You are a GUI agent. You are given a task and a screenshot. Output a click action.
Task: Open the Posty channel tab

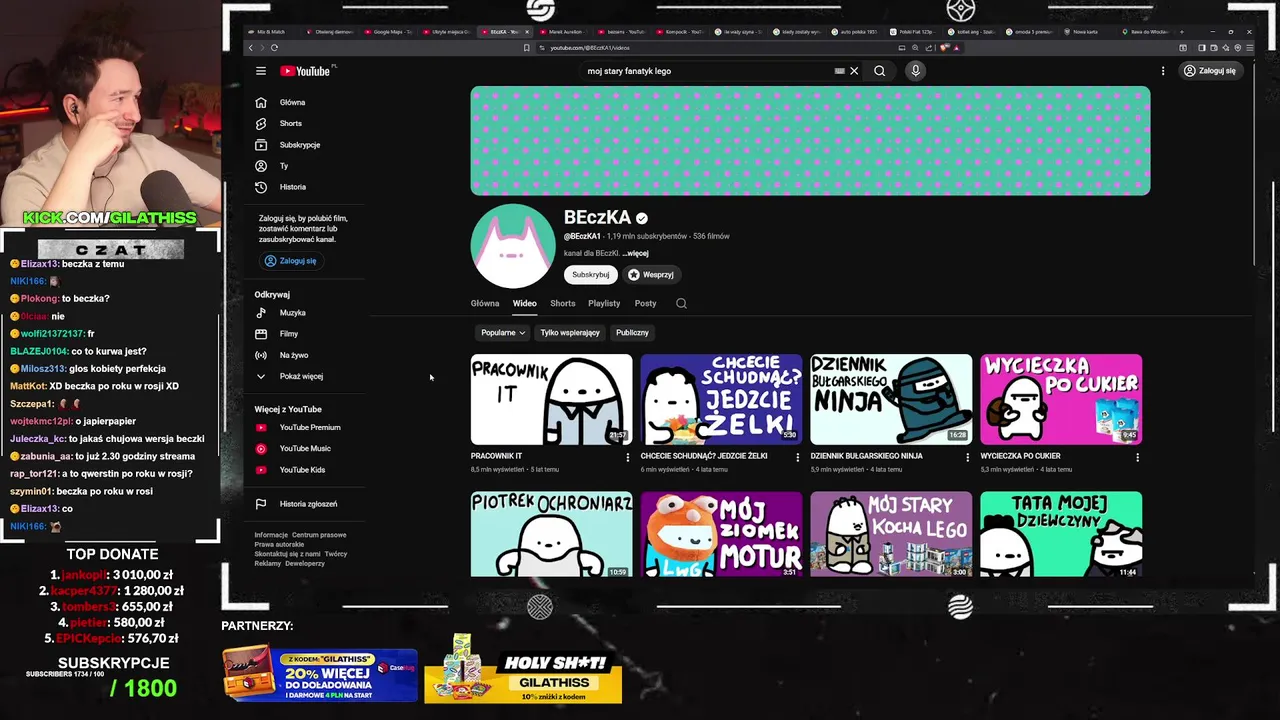[646, 303]
